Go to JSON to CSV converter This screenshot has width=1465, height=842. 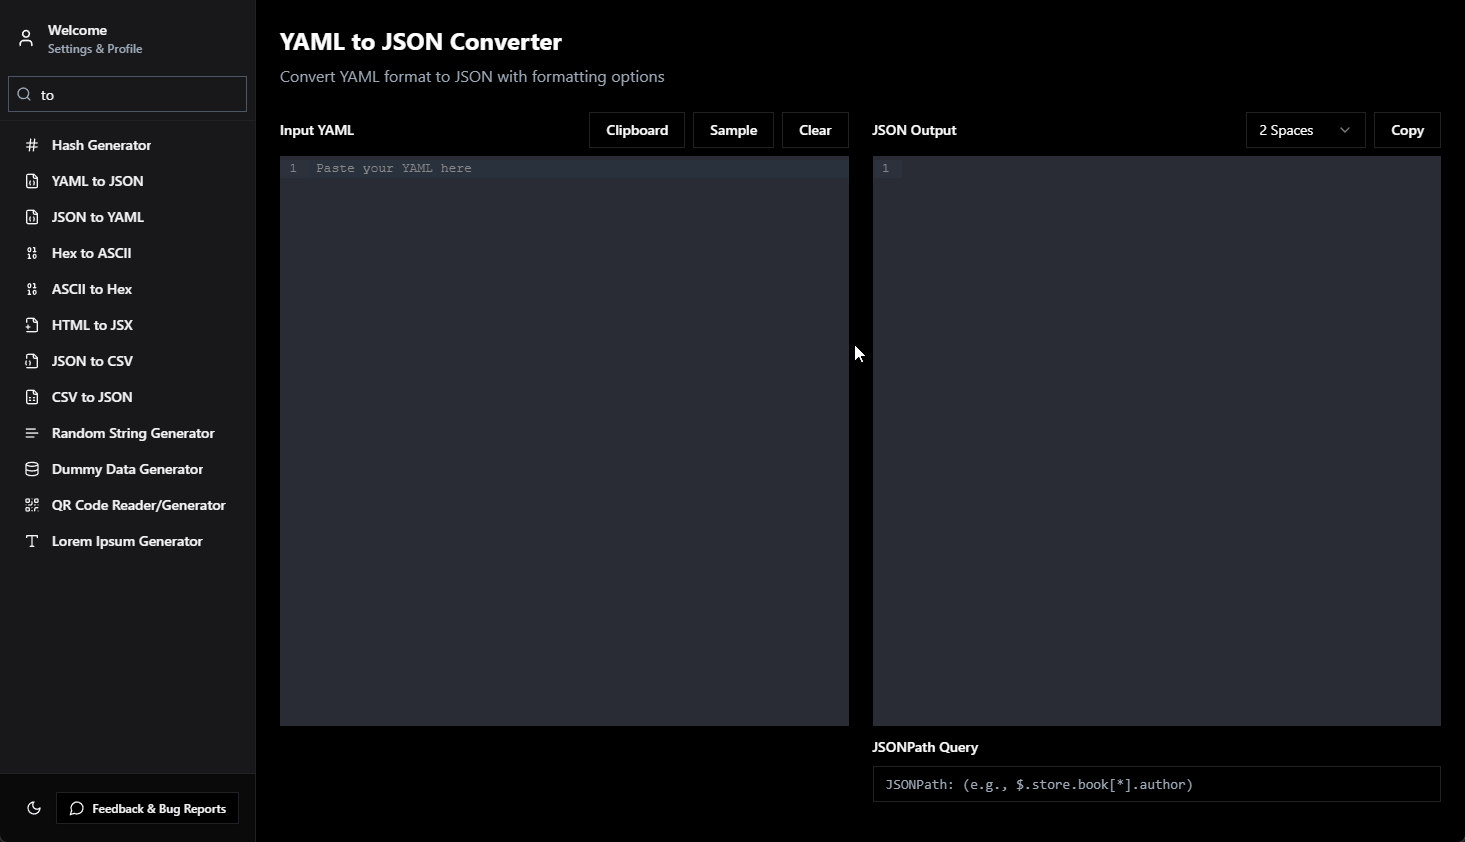point(92,361)
